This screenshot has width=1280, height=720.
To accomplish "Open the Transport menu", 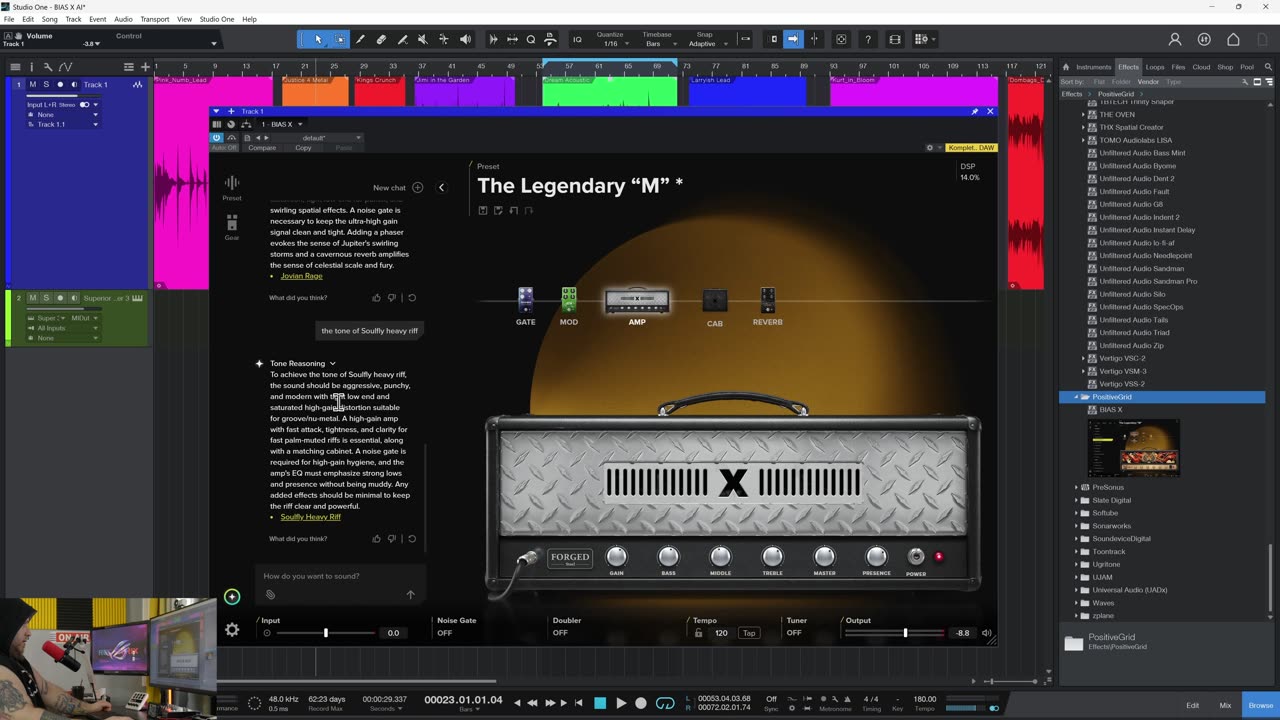I will pyautogui.click(x=155, y=19).
